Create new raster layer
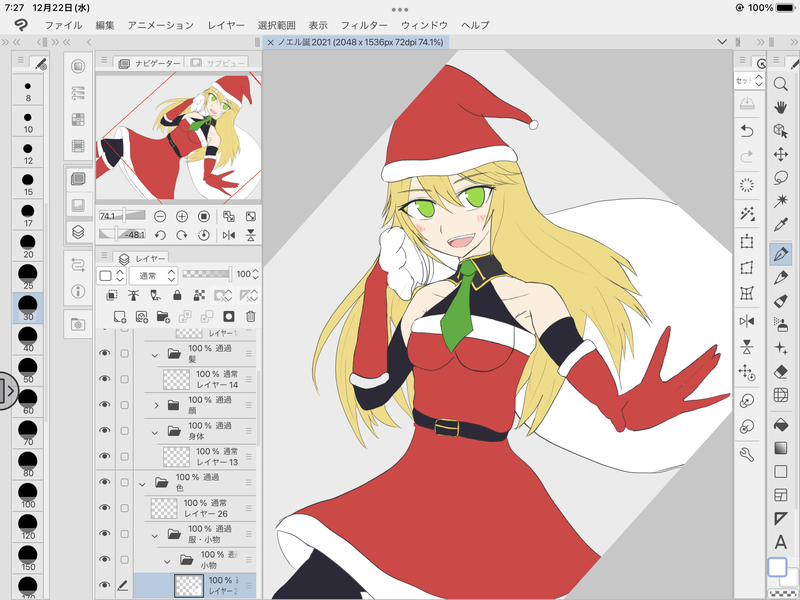 coord(119,317)
